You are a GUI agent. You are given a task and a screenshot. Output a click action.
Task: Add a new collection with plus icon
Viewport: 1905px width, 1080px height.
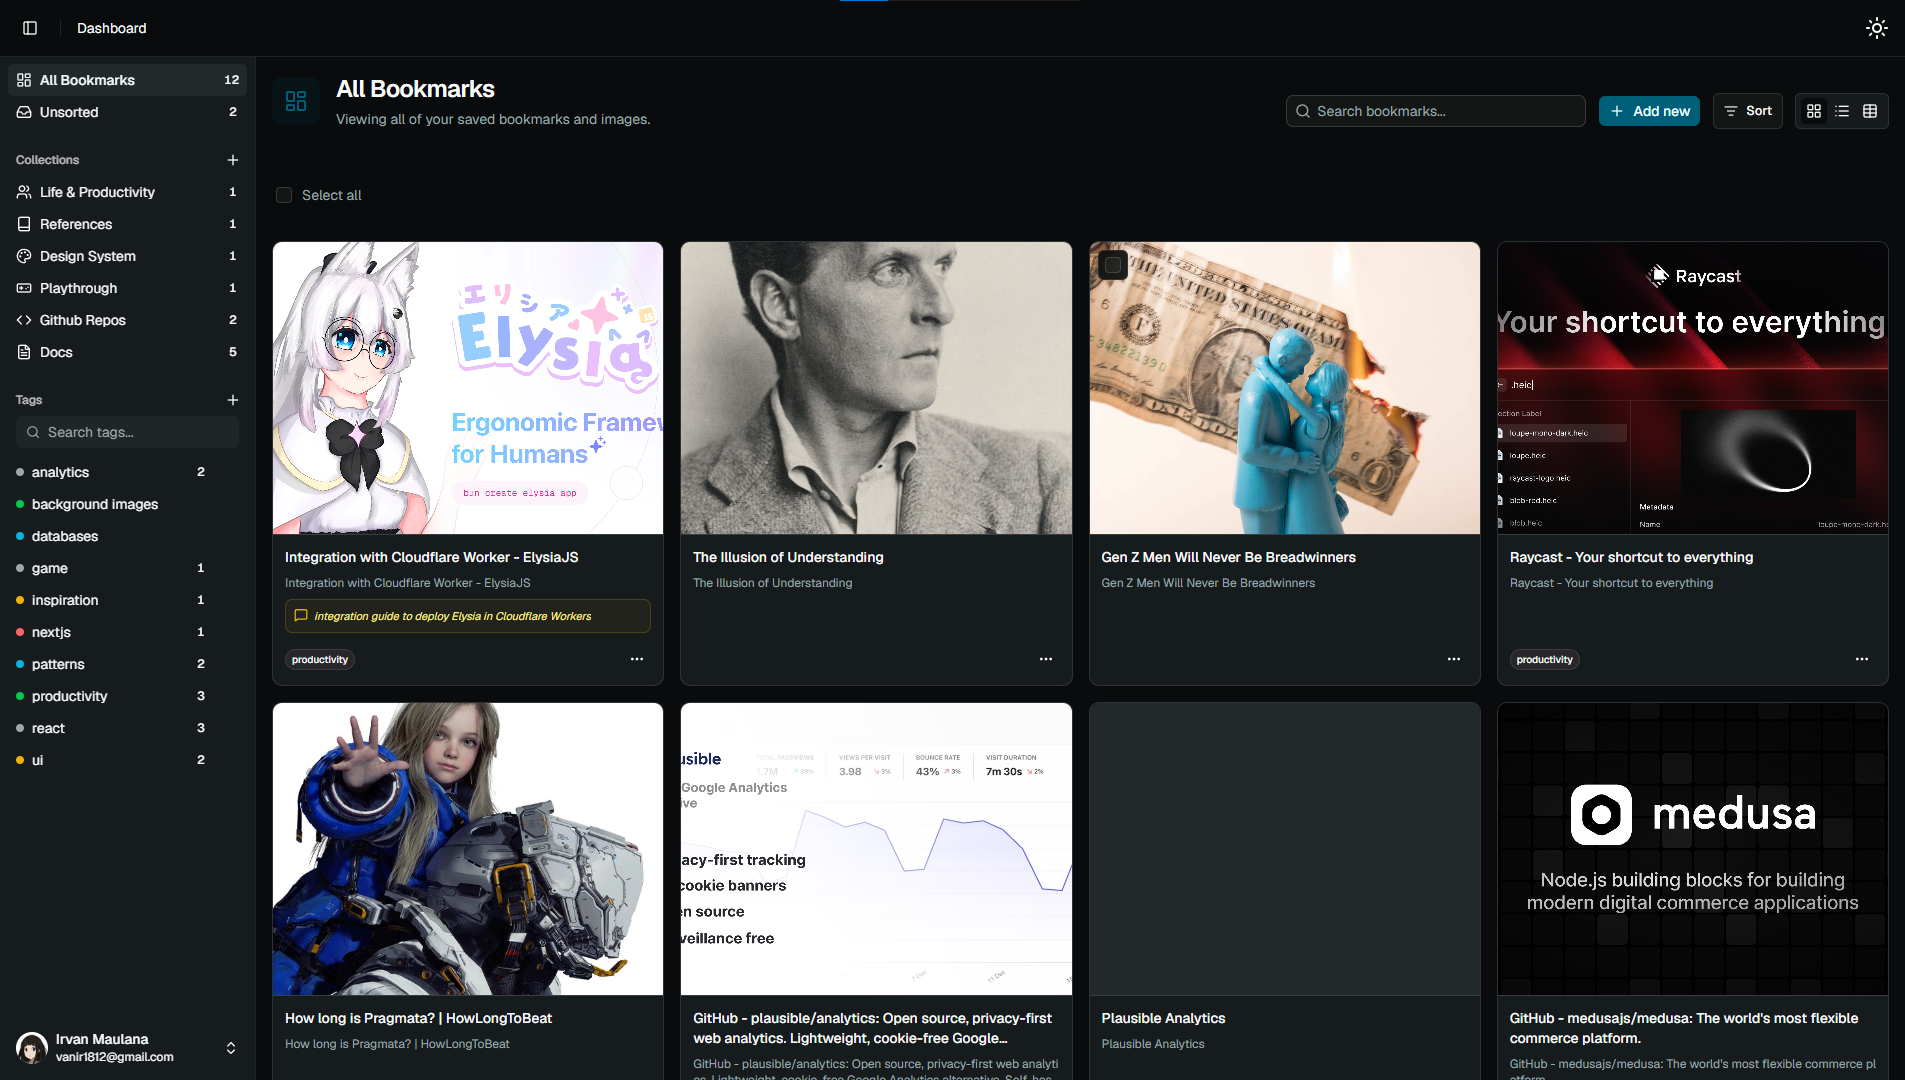233,160
